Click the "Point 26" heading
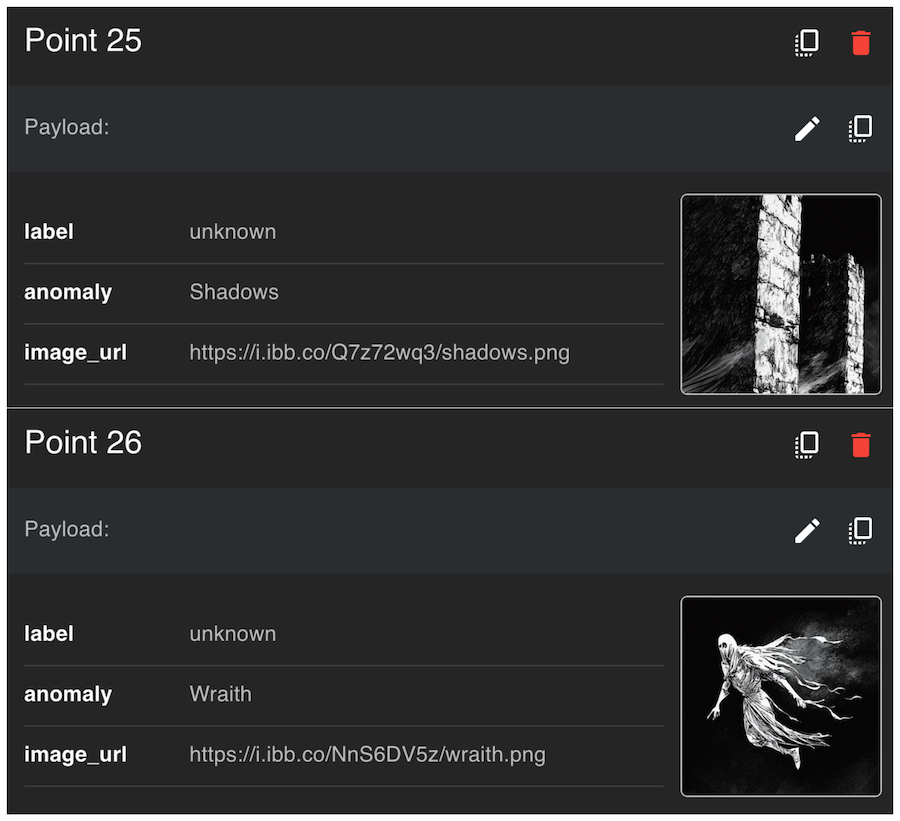This screenshot has height=821, width=900. (83, 443)
